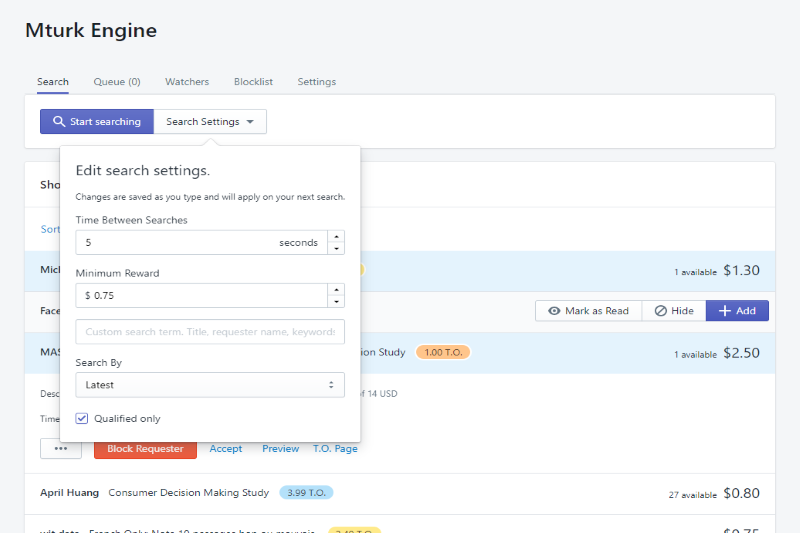Click the Preview link
Image resolution: width=800 pixels, height=533 pixels.
pyautogui.click(x=280, y=449)
